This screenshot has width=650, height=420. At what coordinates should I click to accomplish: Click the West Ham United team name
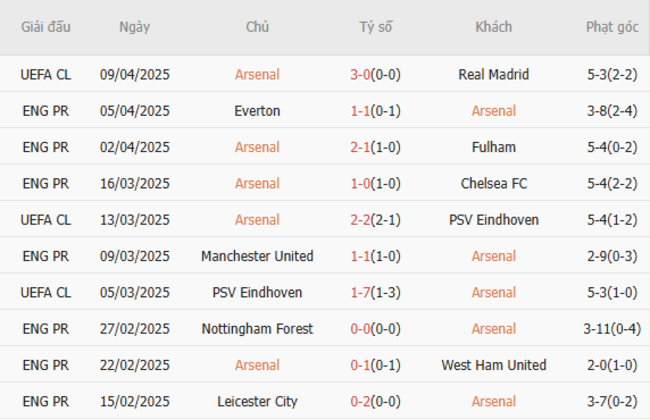[493, 365]
